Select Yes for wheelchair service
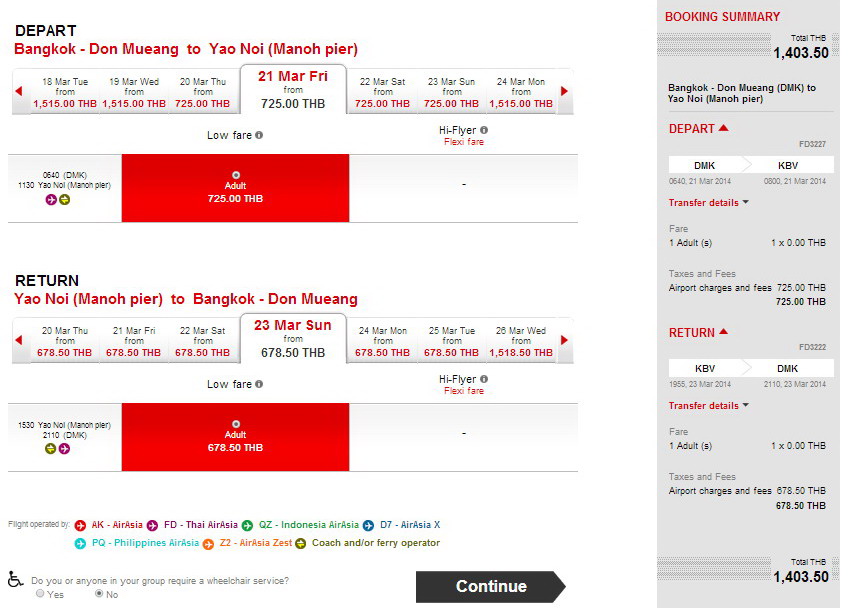The width and height of the screenshot is (850, 608). pyautogui.click(x=41, y=593)
